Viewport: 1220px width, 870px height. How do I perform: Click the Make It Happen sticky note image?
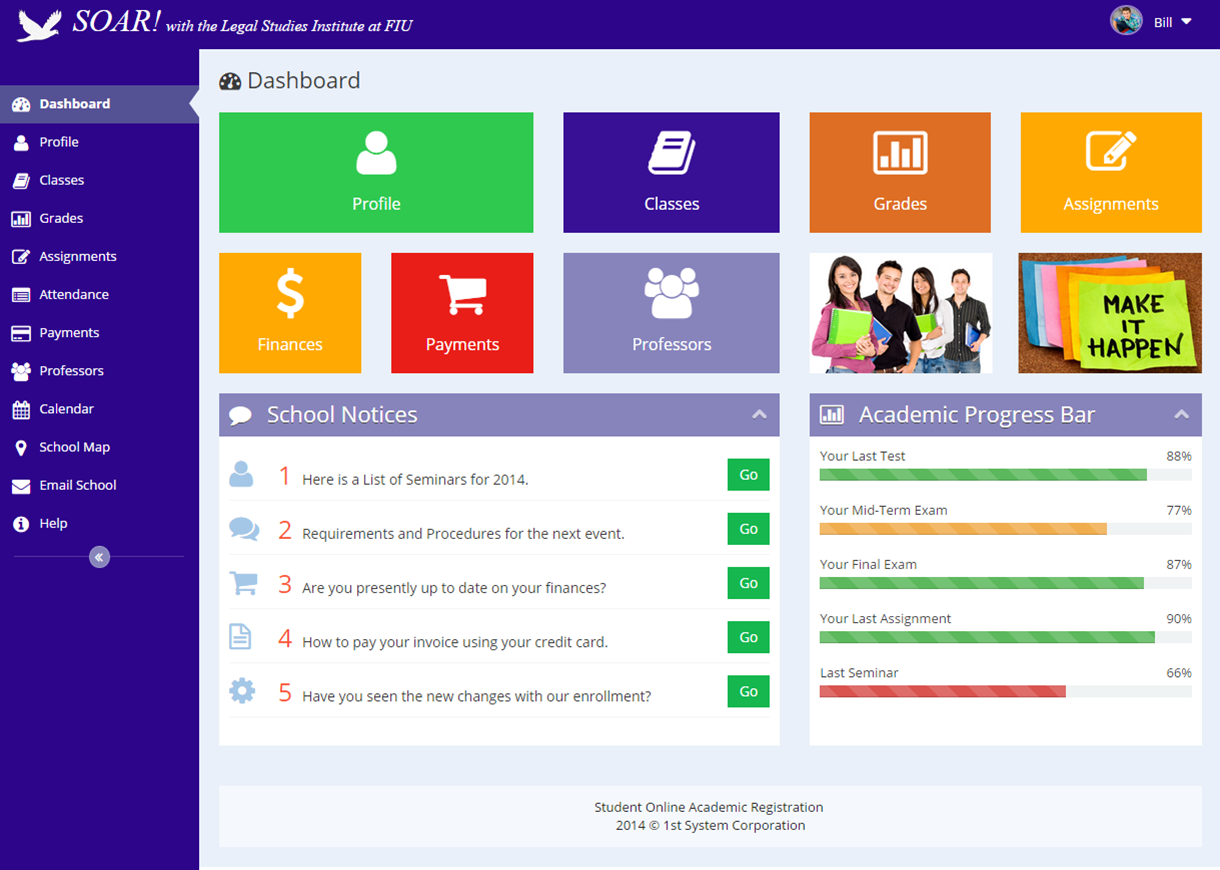coord(1110,313)
